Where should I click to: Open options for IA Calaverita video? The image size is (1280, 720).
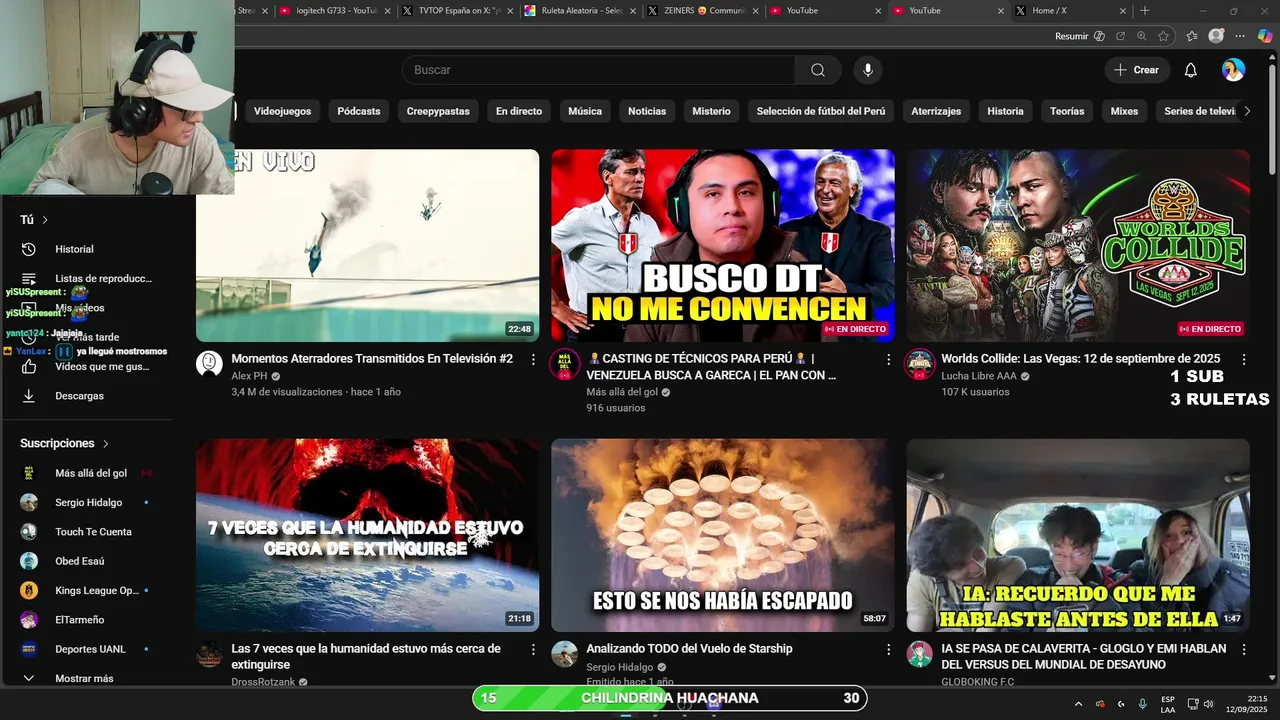pos(1243,649)
